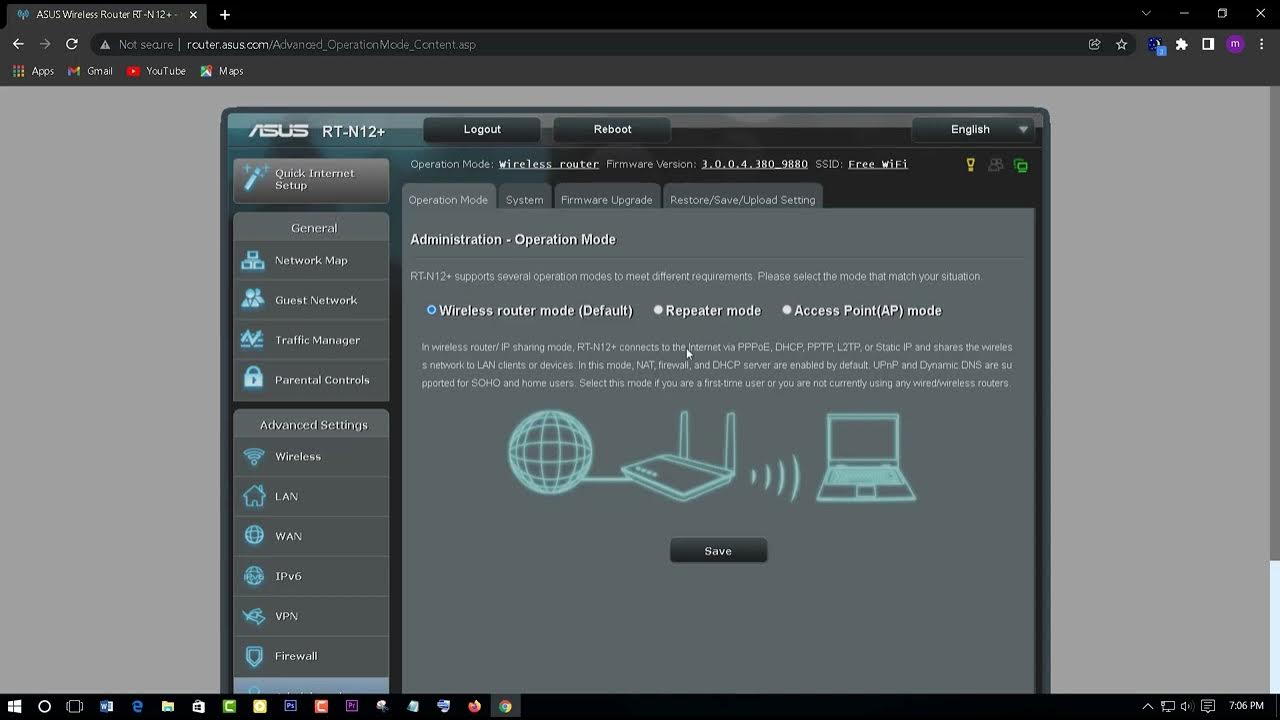
Task: Select Wireless router mode (Default)
Action: coord(432,310)
